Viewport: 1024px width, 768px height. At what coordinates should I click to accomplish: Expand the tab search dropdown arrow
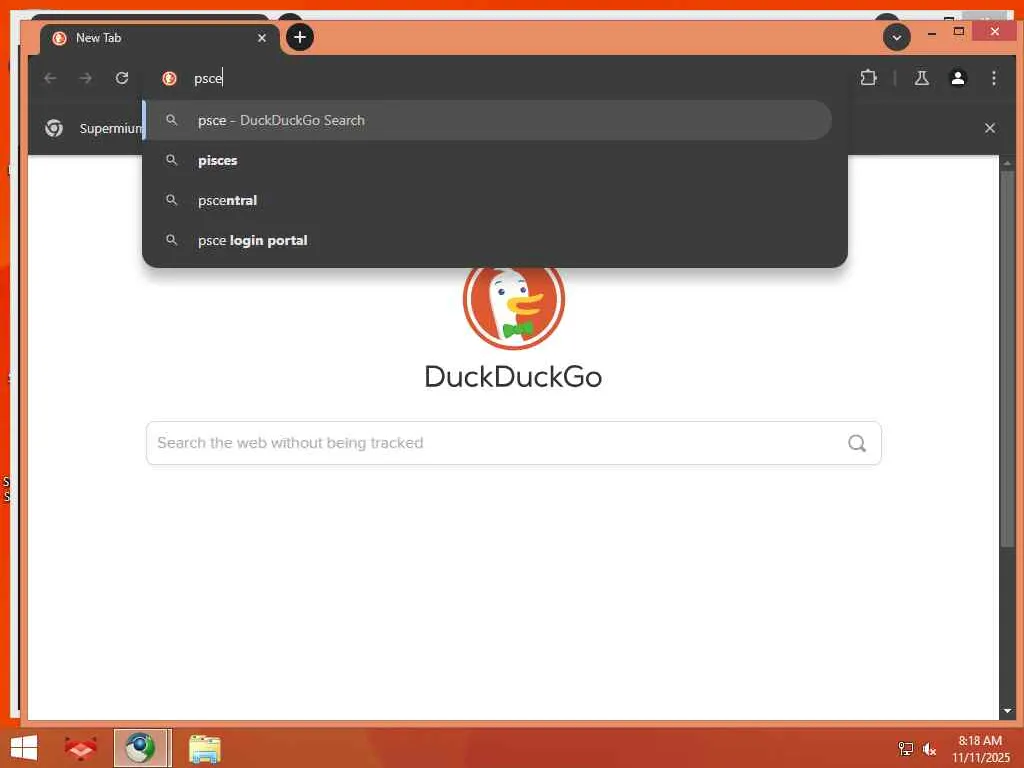[897, 37]
